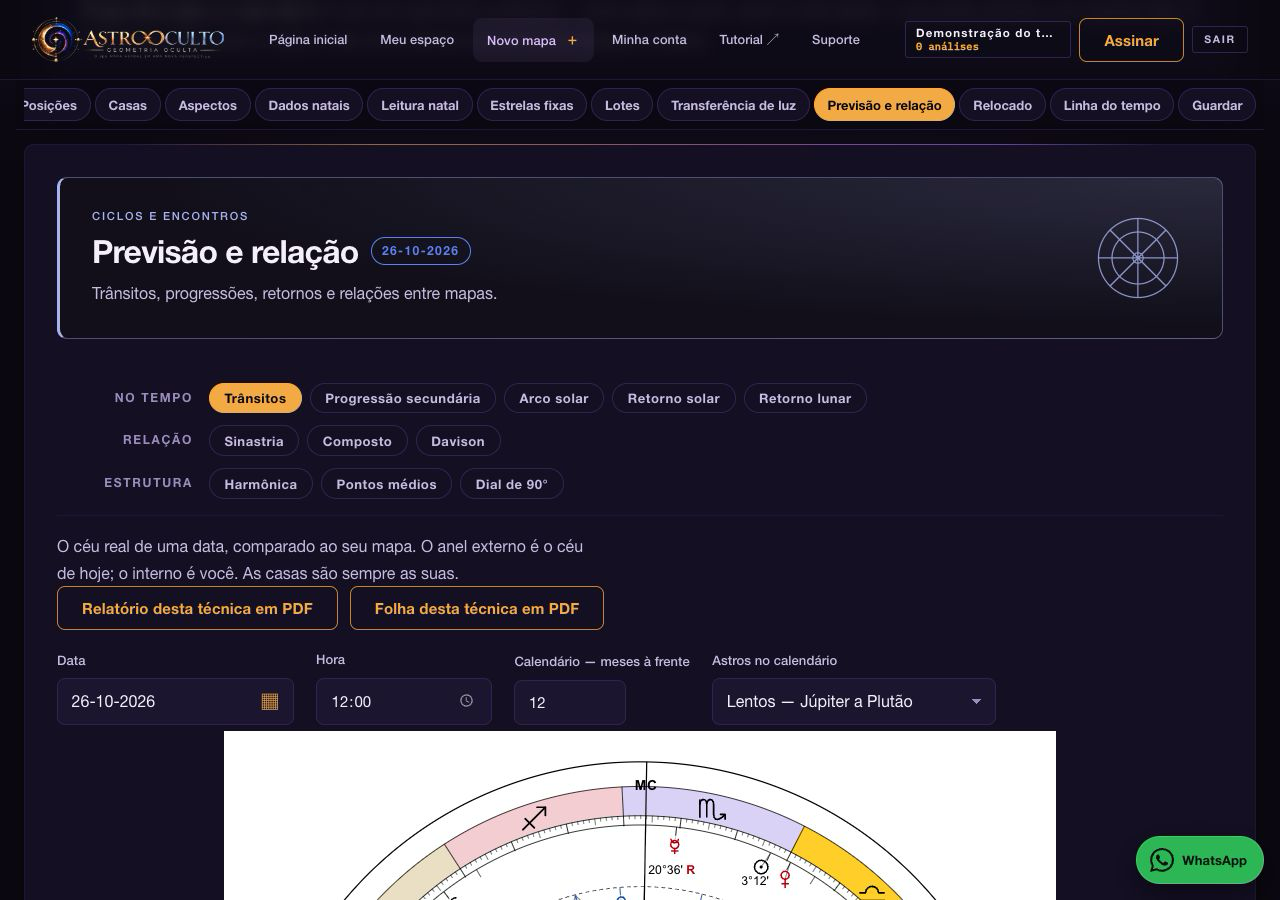This screenshot has width=1280, height=900.
Task: Open the Leitura natal tab
Action: 420,105
